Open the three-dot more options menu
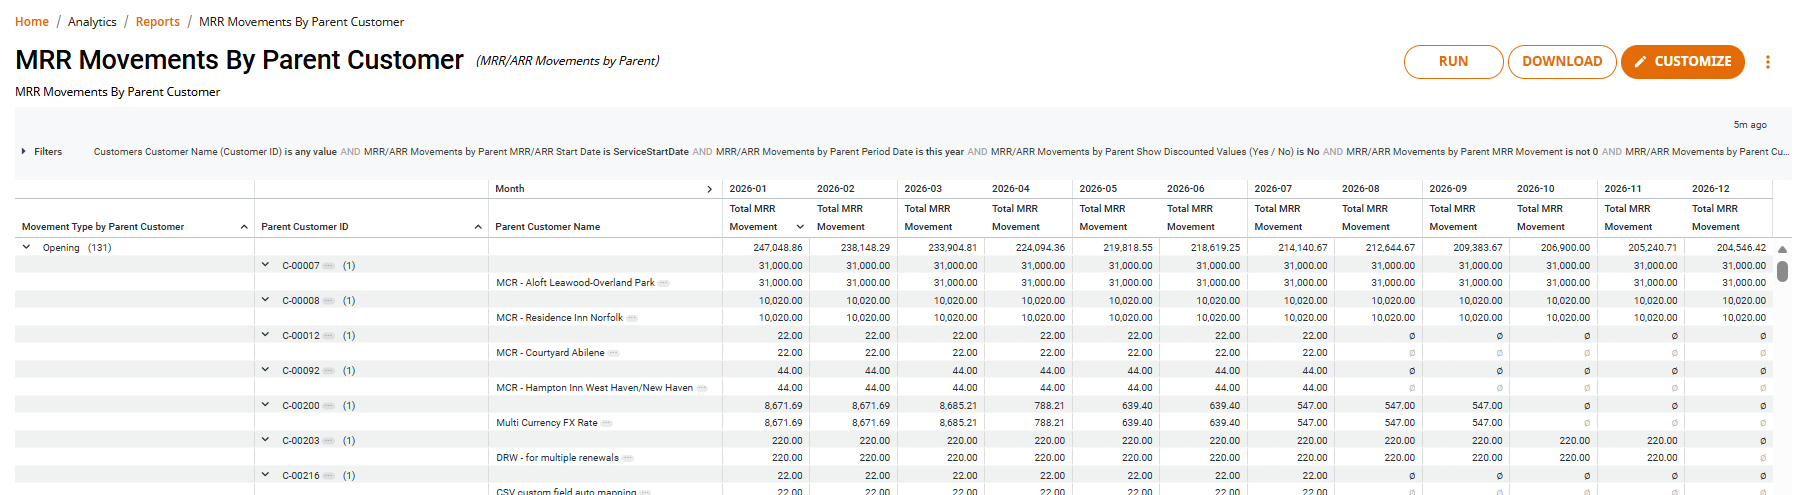This screenshot has width=1797, height=495. (x=1767, y=62)
